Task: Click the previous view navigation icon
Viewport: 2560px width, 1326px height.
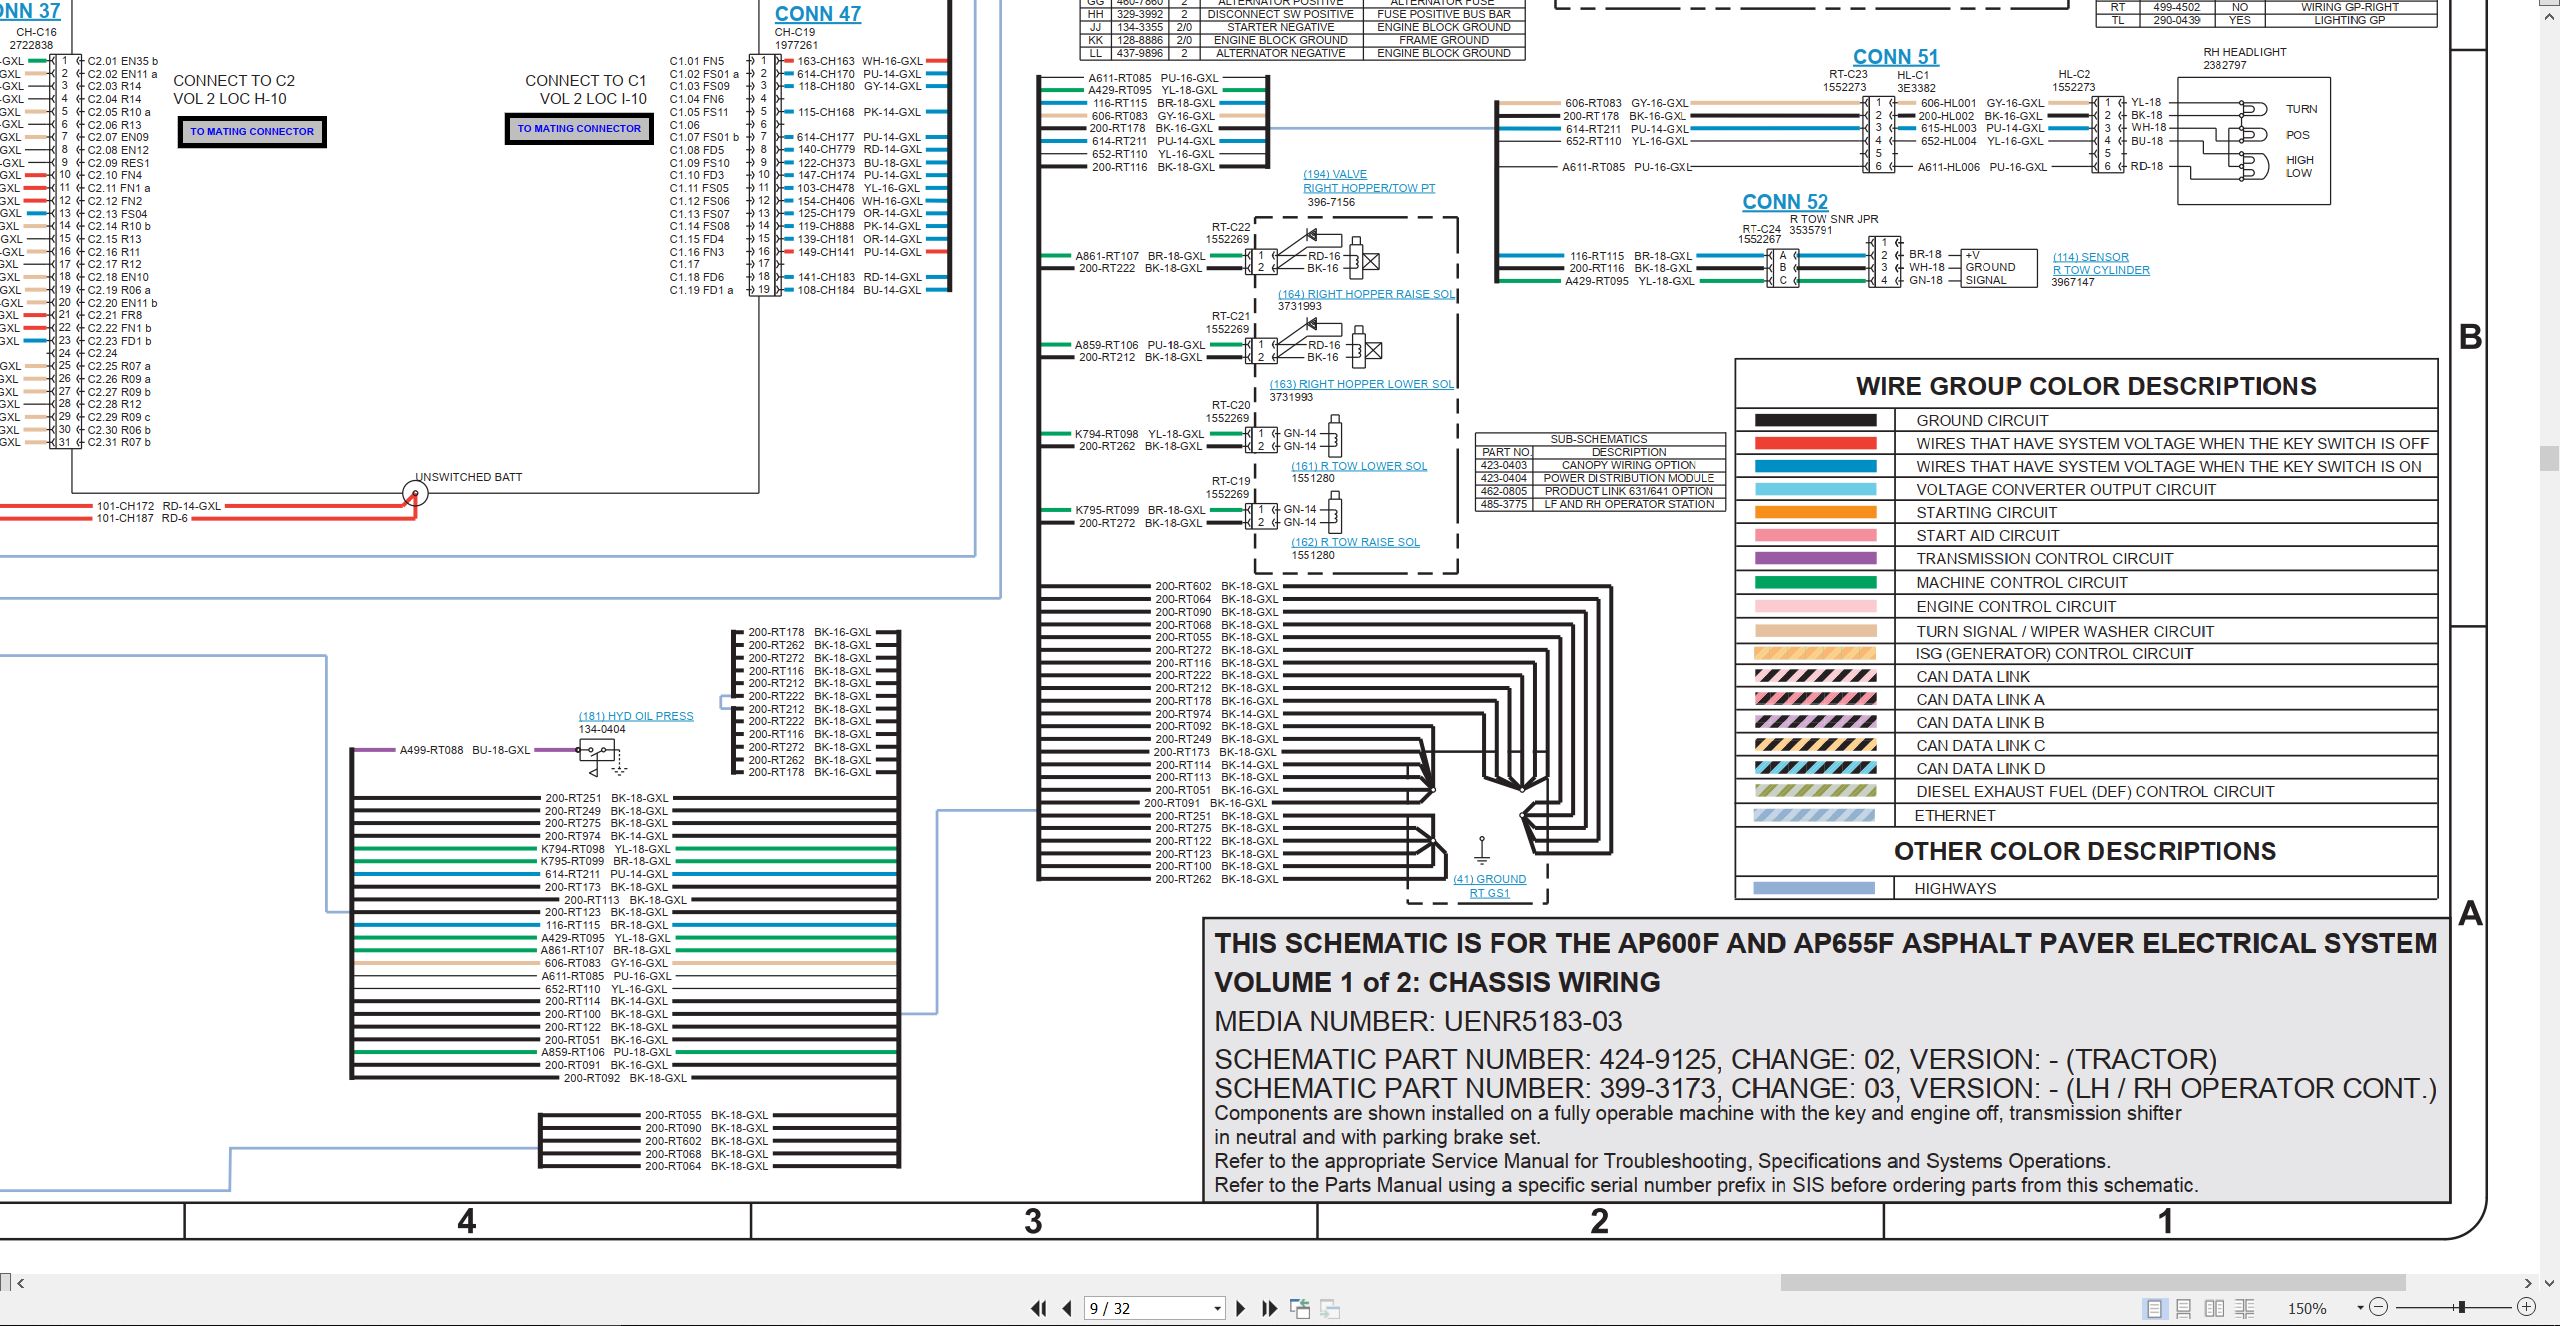Action: click(1300, 1308)
